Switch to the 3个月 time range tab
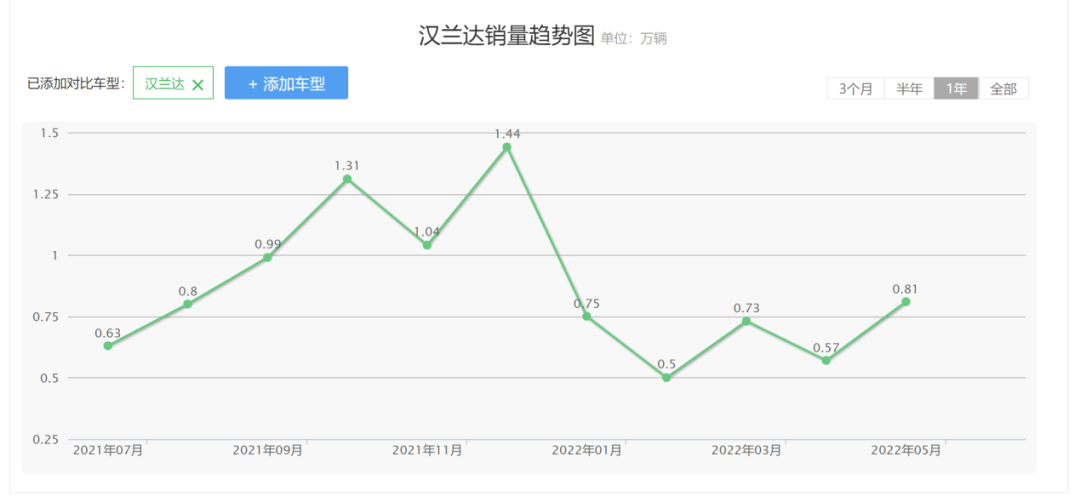Screen dimensions: 1080x502 click(855, 88)
